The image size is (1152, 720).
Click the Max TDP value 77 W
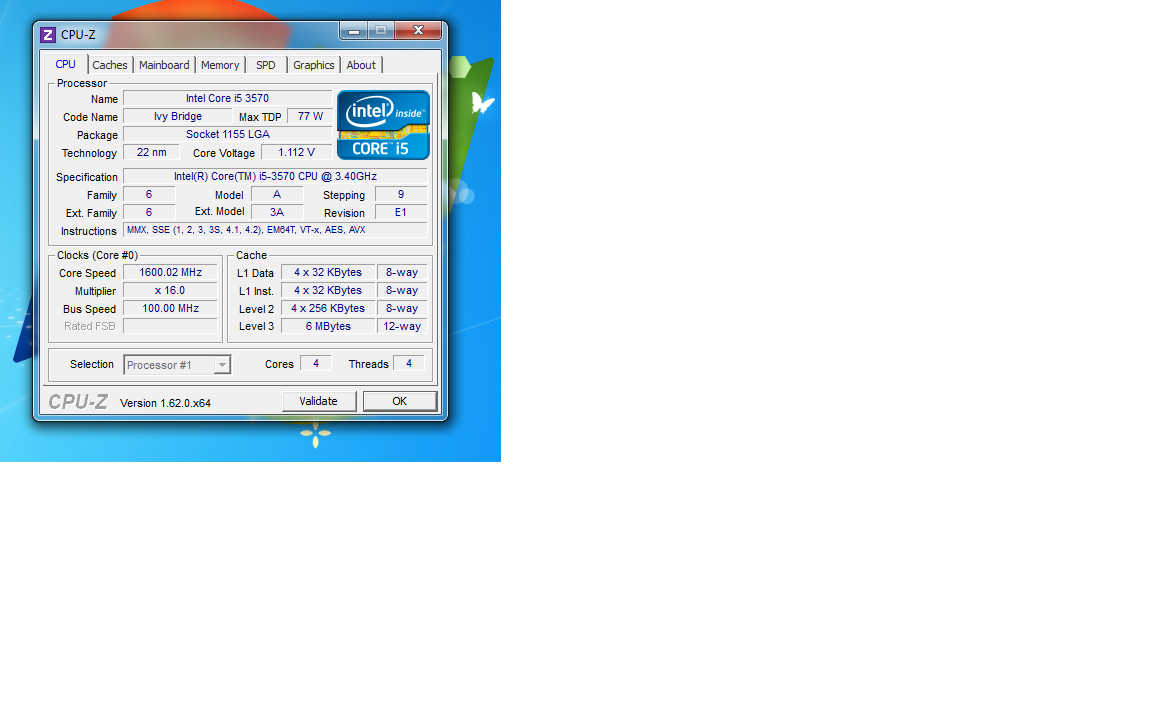tap(310, 116)
